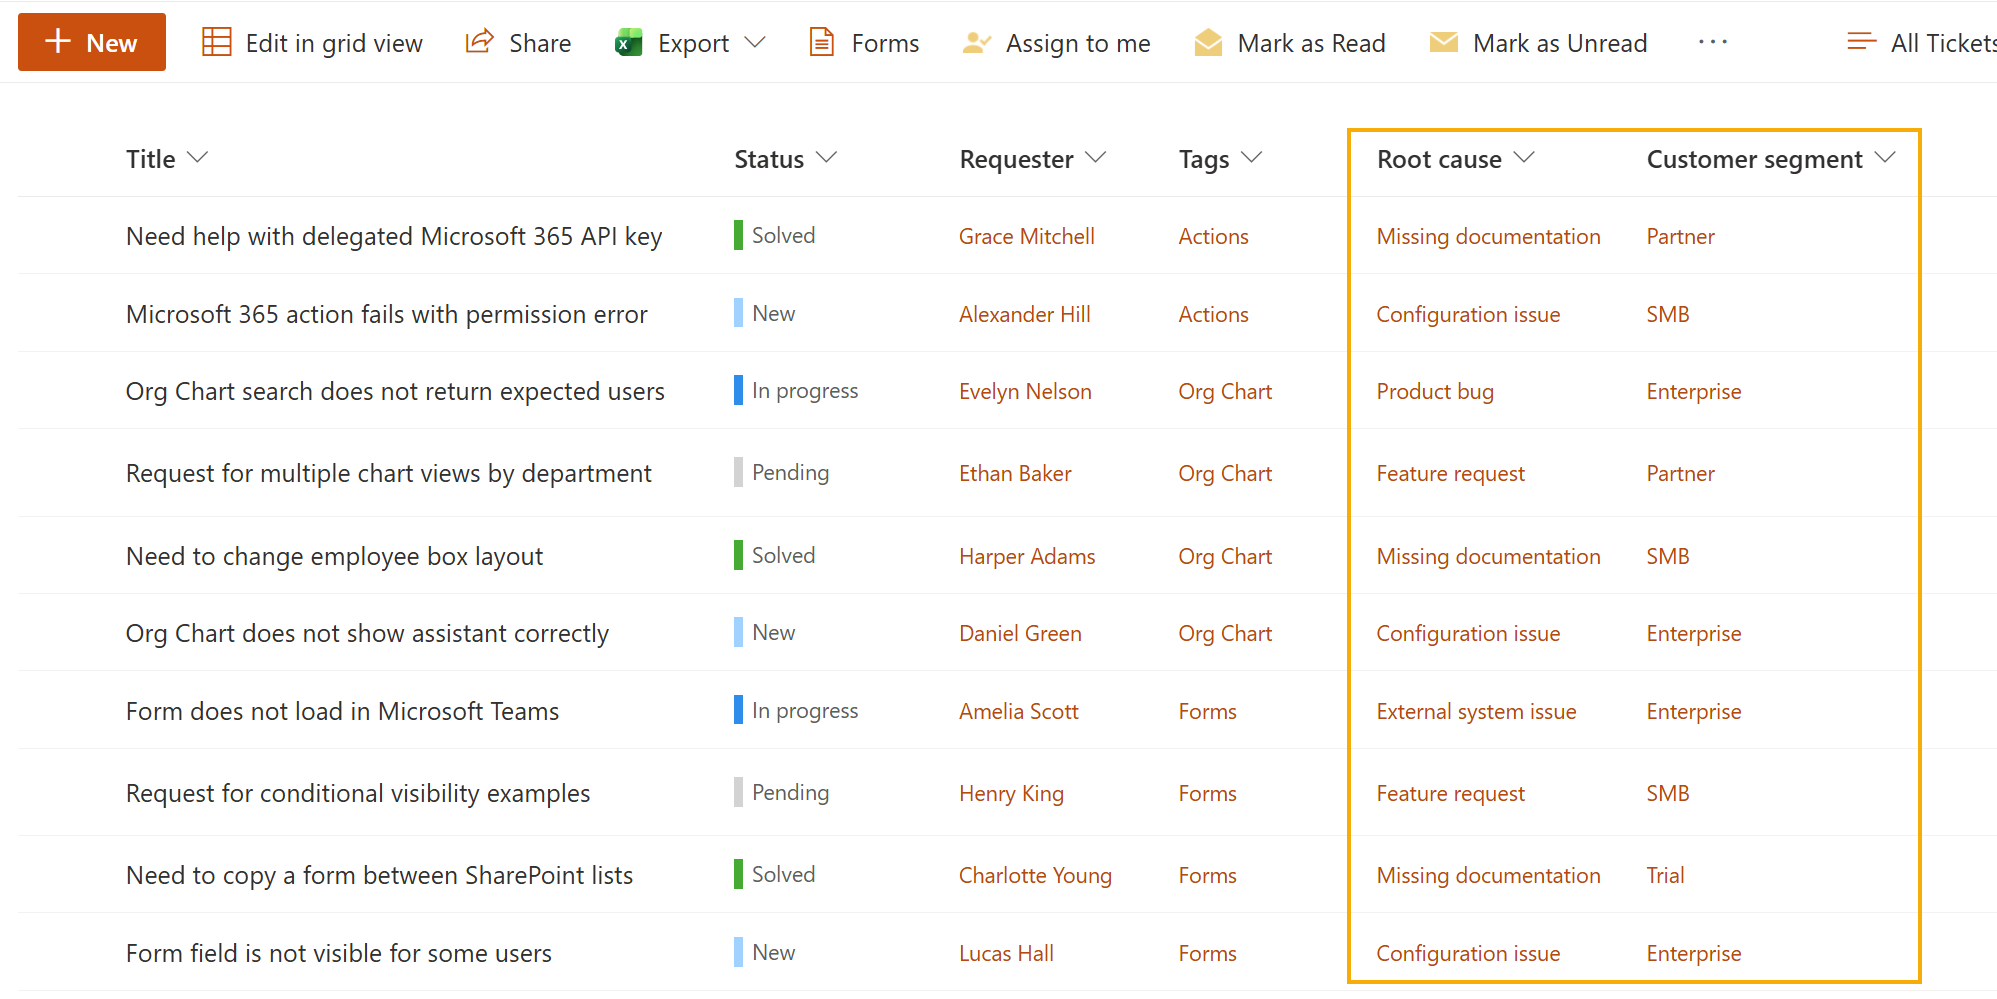
Task: Click requester Grace Mitchell
Action: tap(1026, 236)
